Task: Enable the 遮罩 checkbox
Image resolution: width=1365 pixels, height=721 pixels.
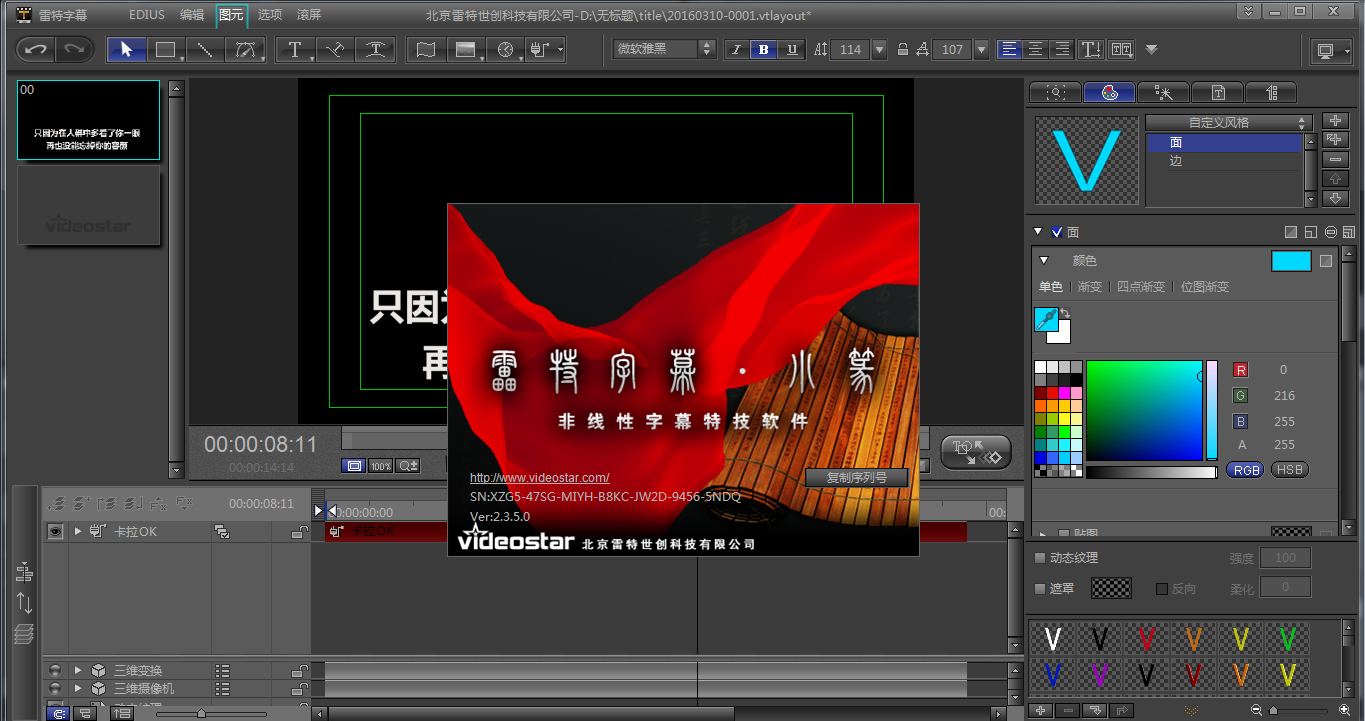Action: coord(1040,588)
